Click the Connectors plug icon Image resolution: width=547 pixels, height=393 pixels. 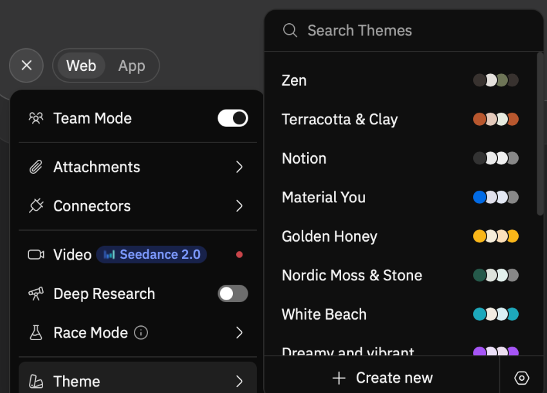tap(36, 206)
